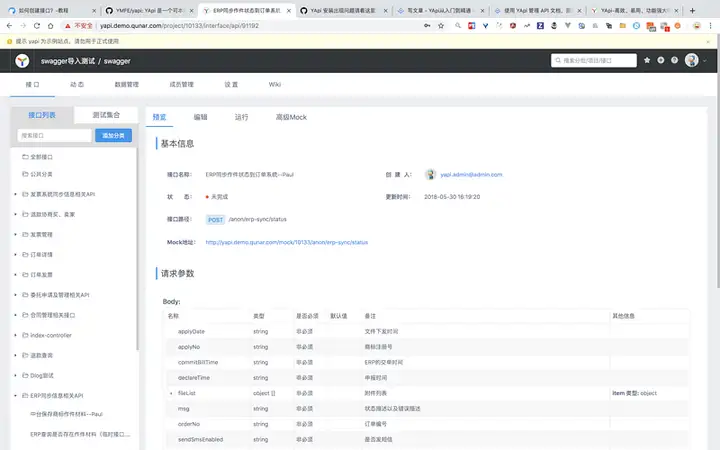Bookmark the page with the address bar star
Image resolution: width=720 pixels, height=450 pixels.
[441, 26]
